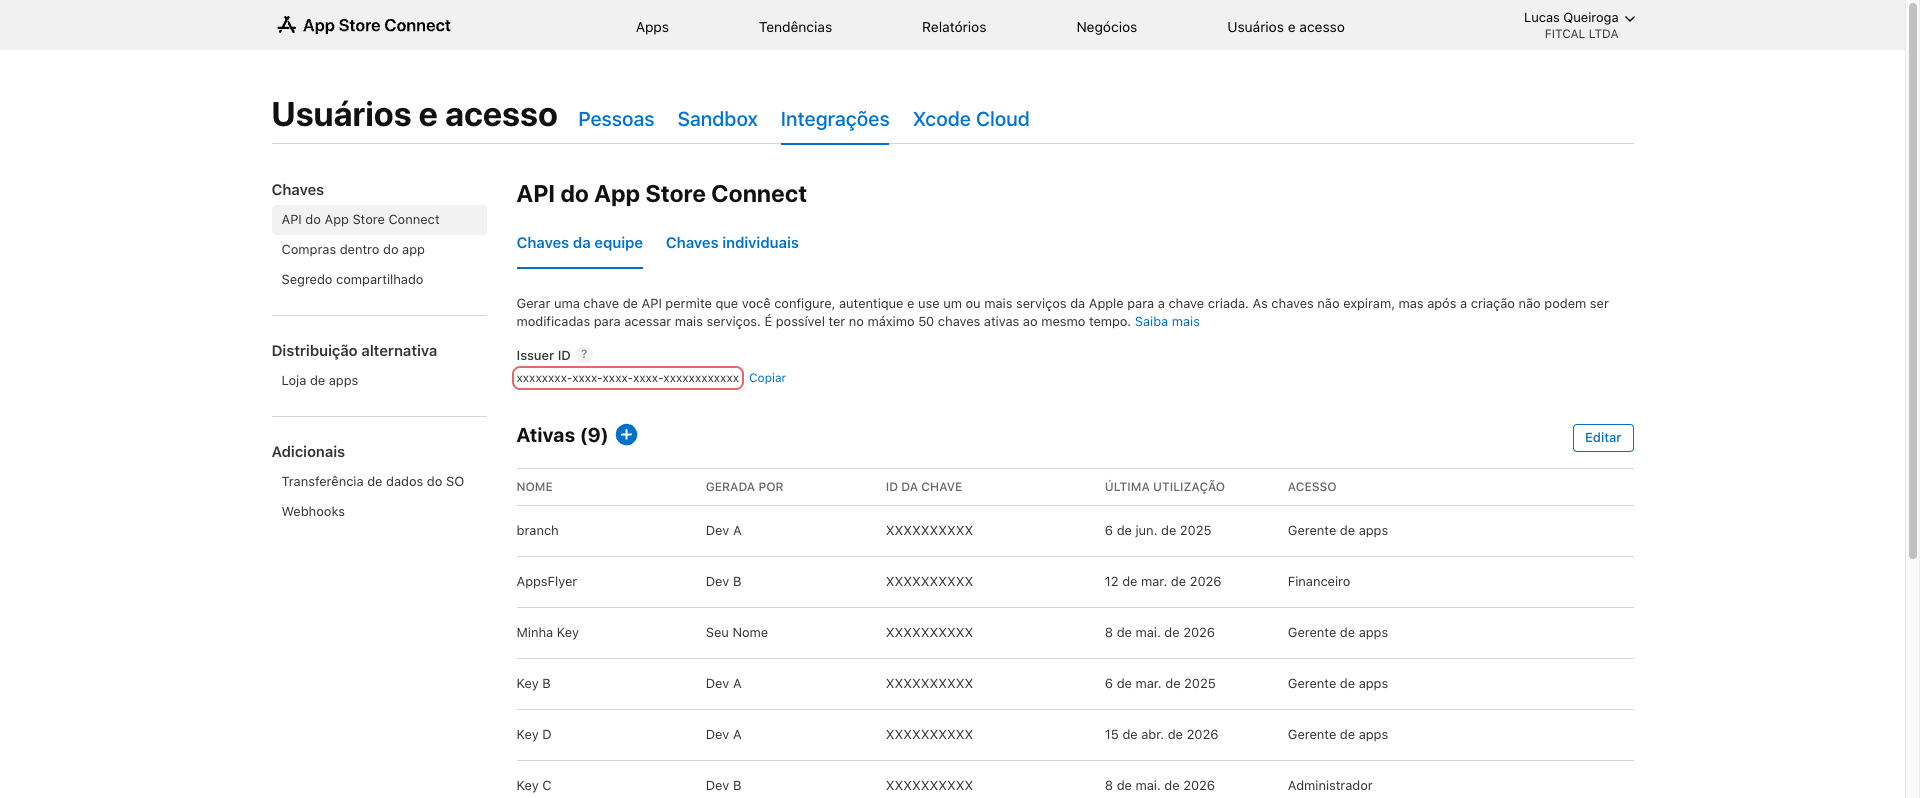Click the ÚLTIMA UTILIZAÇÃO column header
Image resolution: width=1920 pixels, height=798 pixels.
pyautogui.click(x=1165, y=487)
